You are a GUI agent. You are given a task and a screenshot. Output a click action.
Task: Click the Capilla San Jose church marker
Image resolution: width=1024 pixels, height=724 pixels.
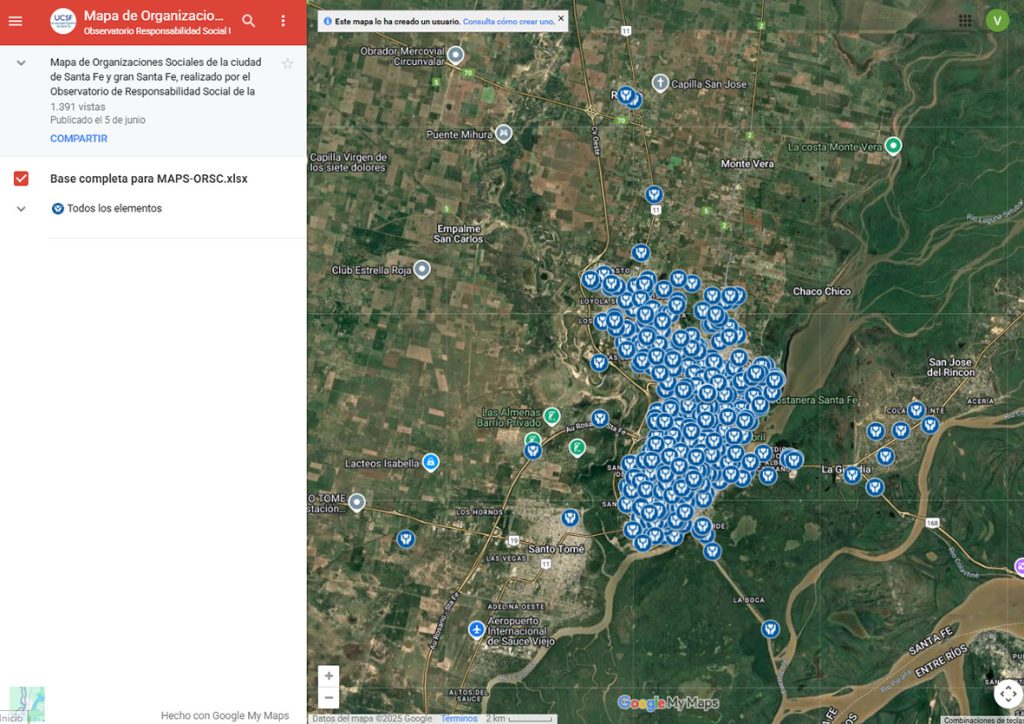[660, 83]
